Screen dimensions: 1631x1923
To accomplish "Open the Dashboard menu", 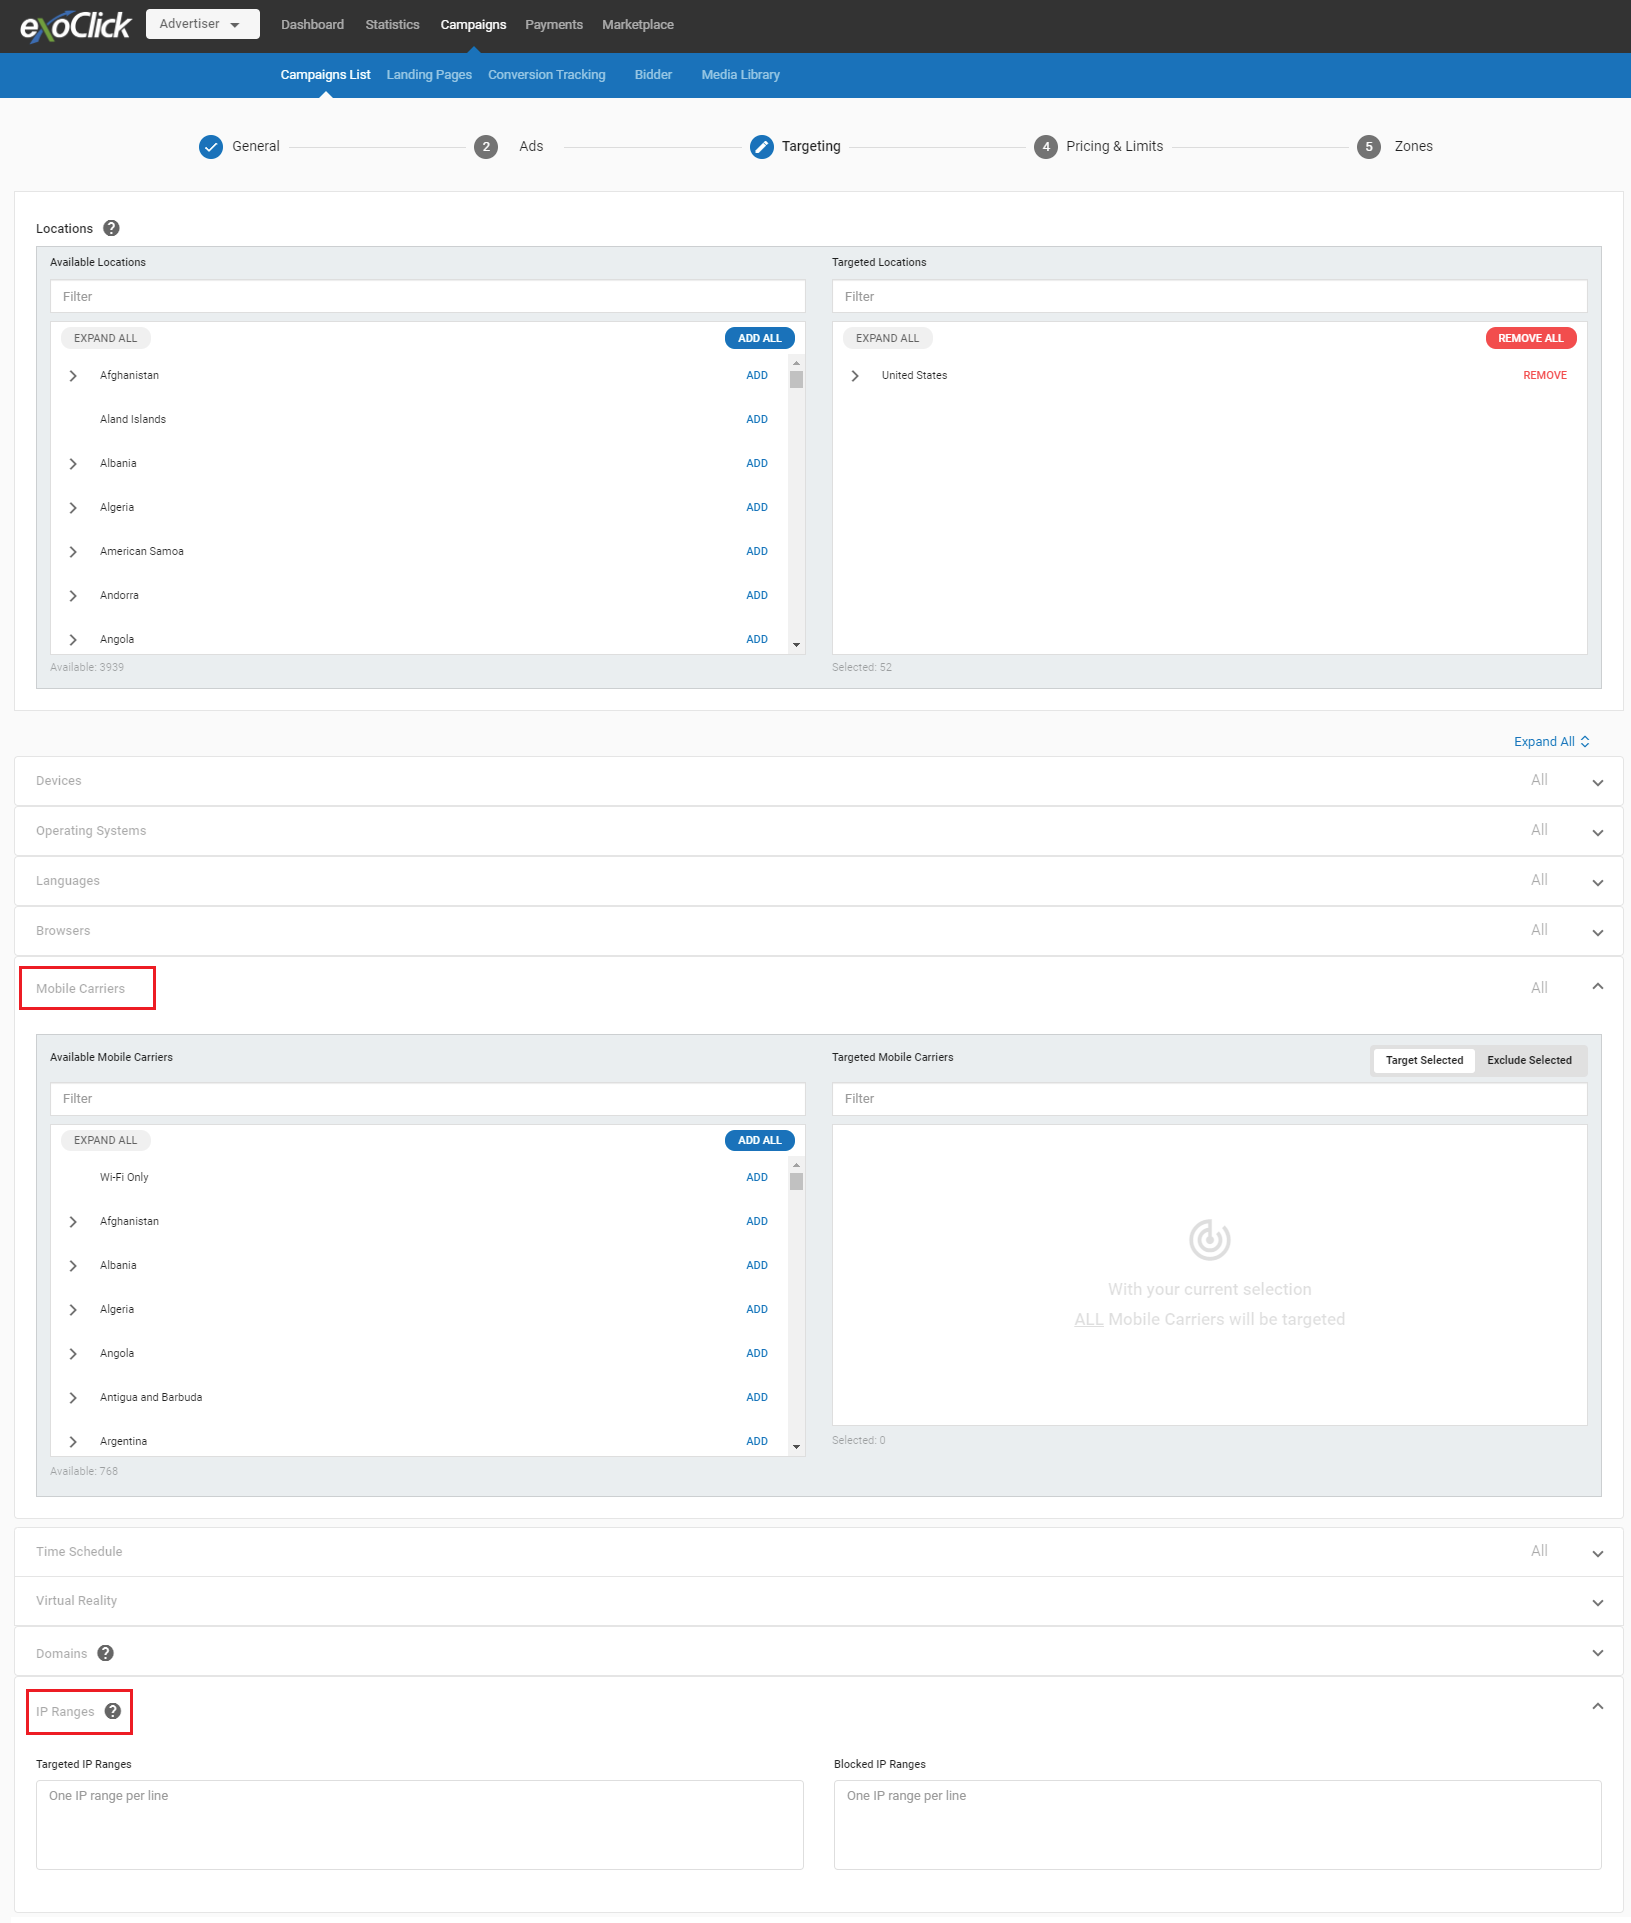I will [312, 24].
